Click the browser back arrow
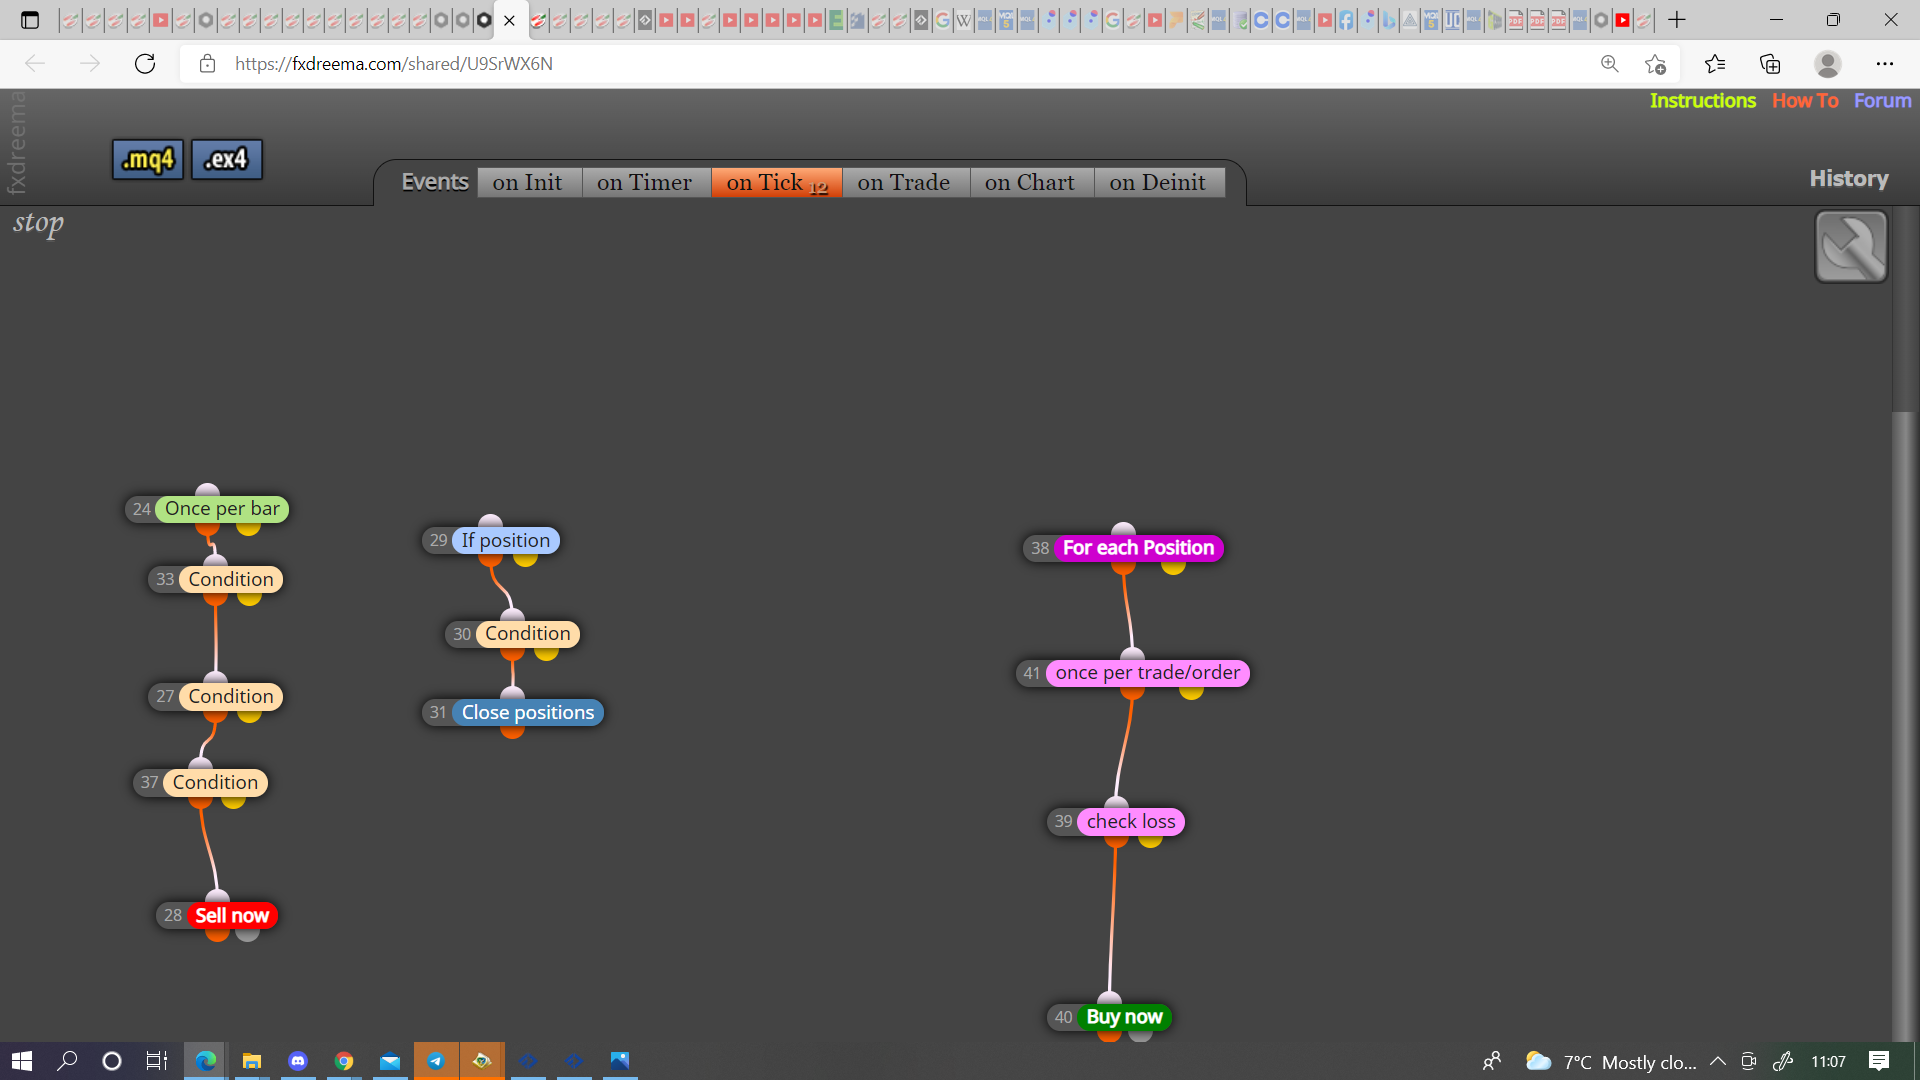This screenshot has width=1920, height=1080. [35, 64]
